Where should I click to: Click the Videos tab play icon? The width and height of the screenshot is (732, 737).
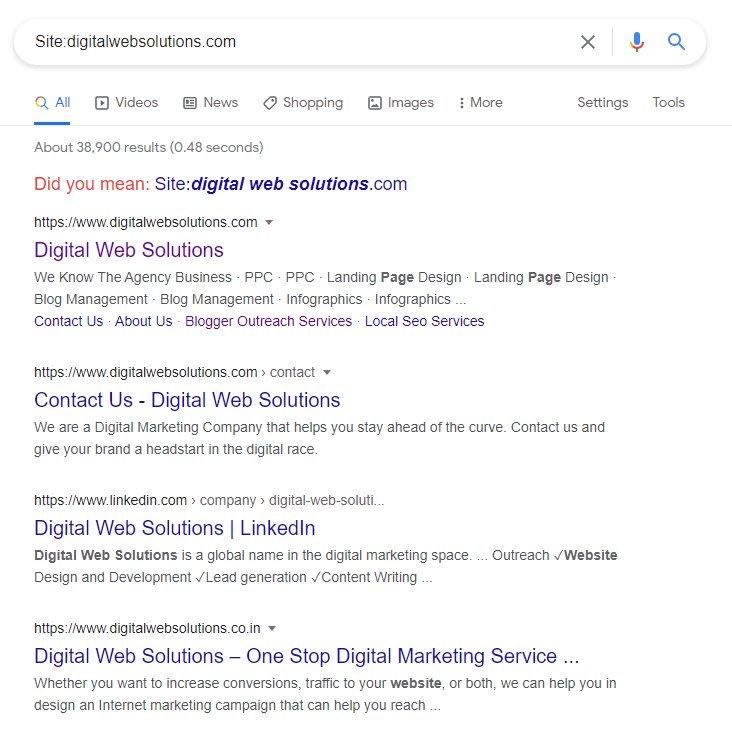pyautogui.click(x=102, y=103)
